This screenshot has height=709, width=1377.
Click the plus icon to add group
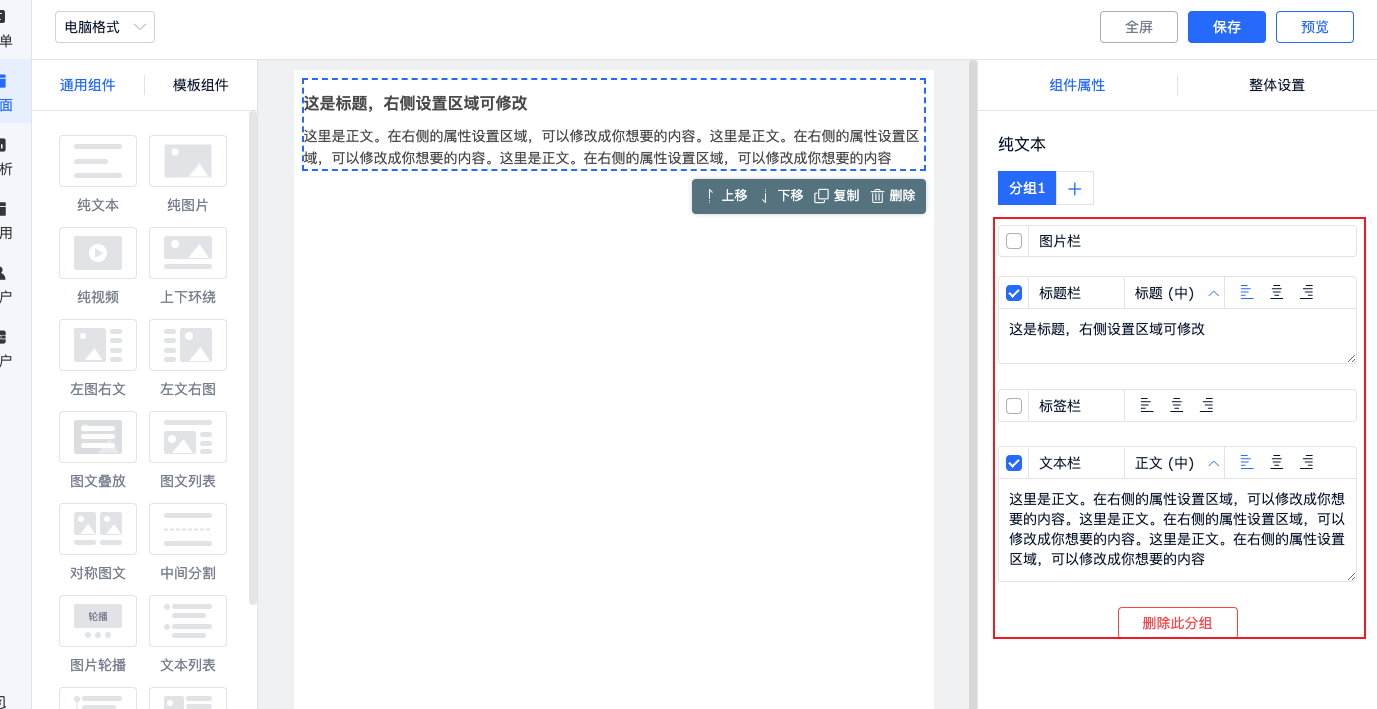coord(1075,188)
